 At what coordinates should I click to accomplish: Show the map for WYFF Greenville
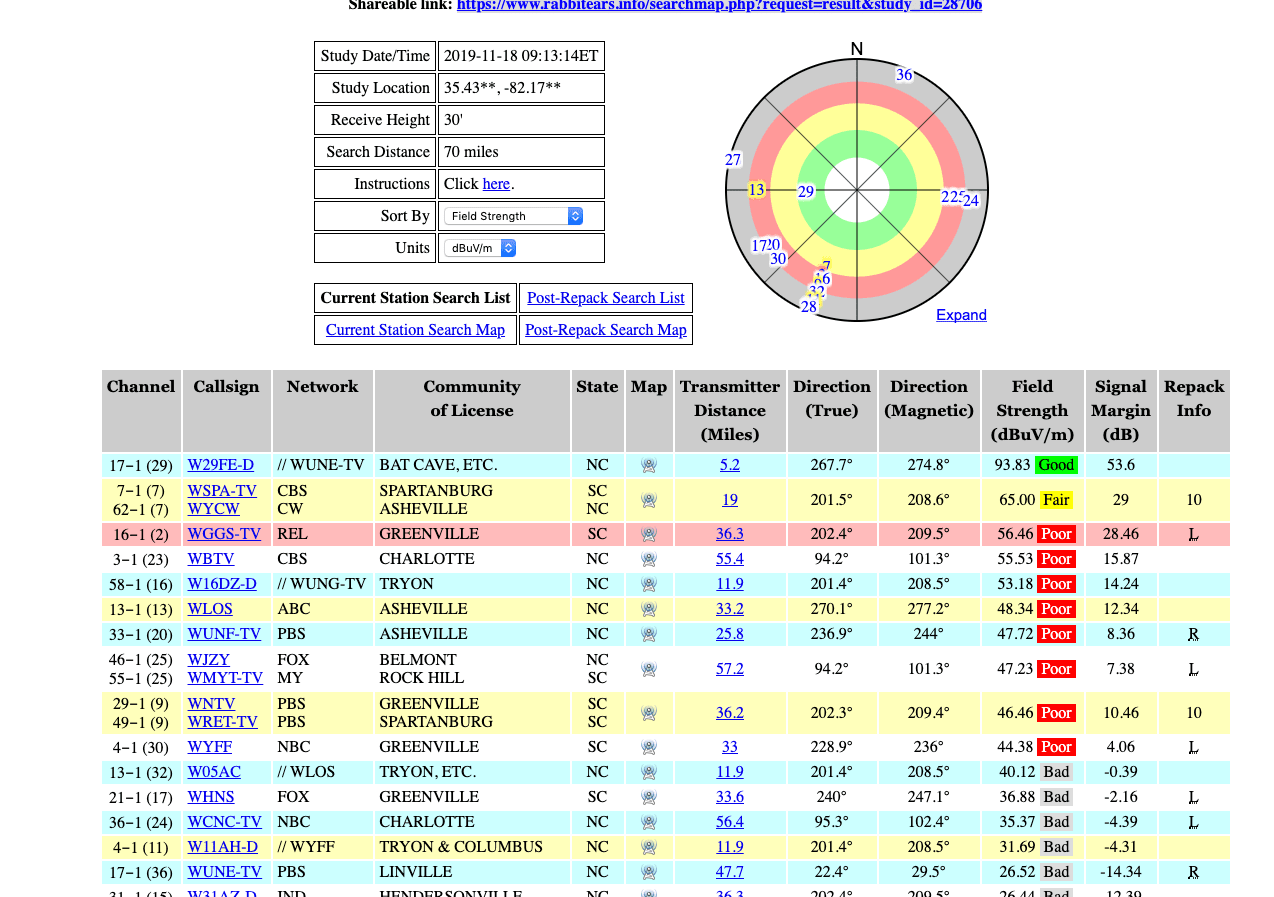pos(649,747)
